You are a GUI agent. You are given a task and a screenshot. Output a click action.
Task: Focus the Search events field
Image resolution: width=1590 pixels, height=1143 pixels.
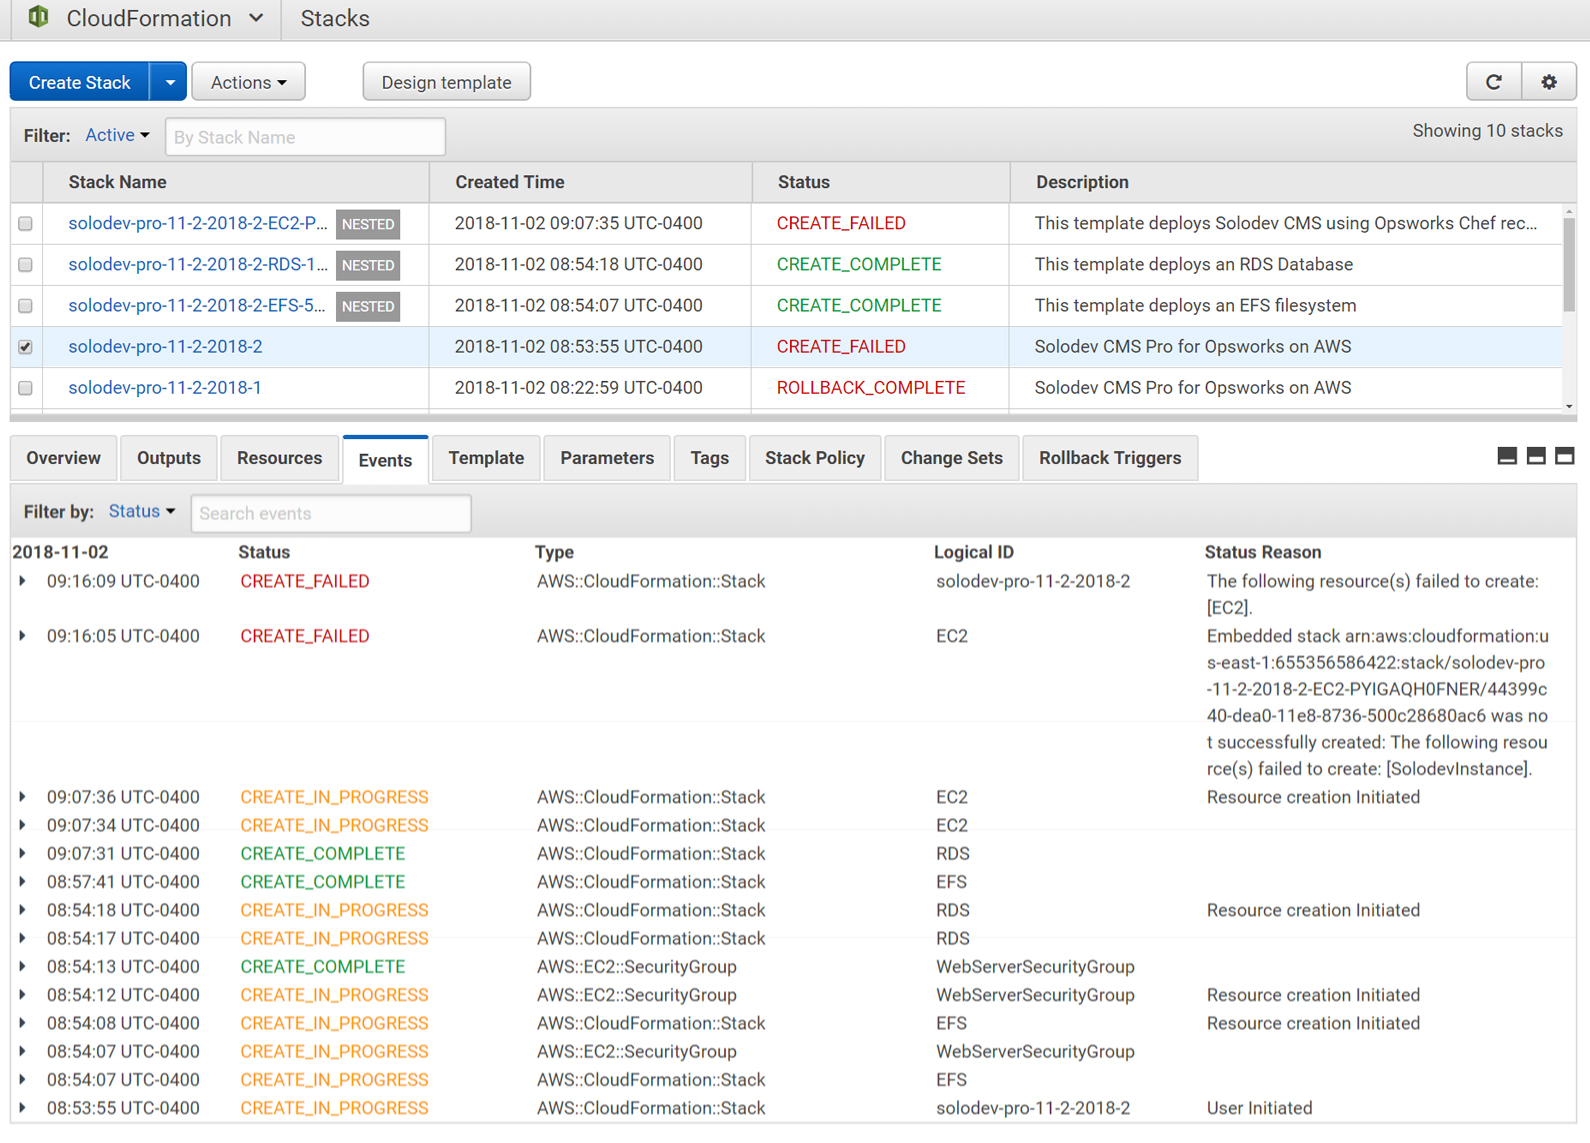pos(331,513)
